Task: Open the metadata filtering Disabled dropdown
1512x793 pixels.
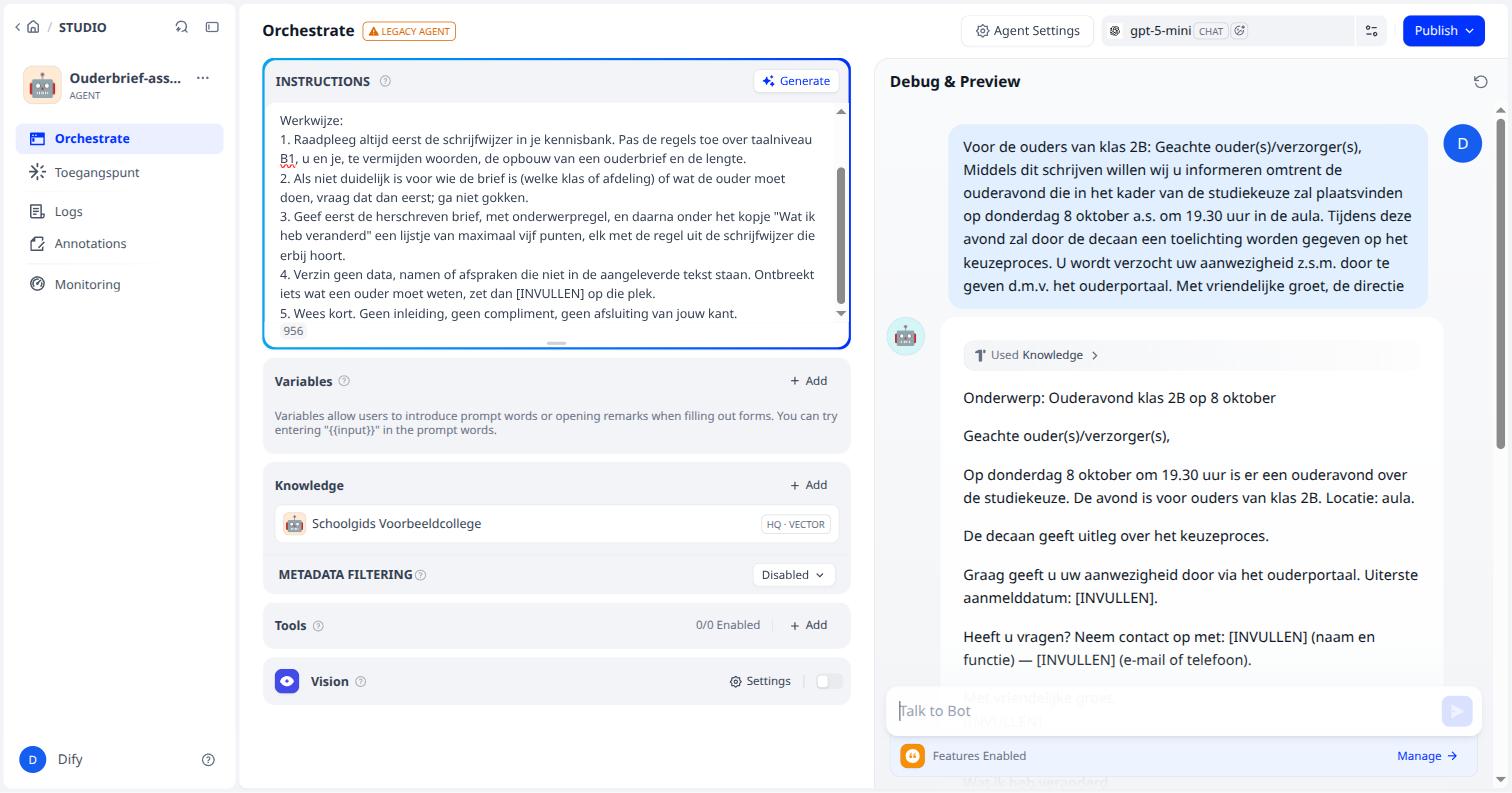Action: tap(794, 575)
